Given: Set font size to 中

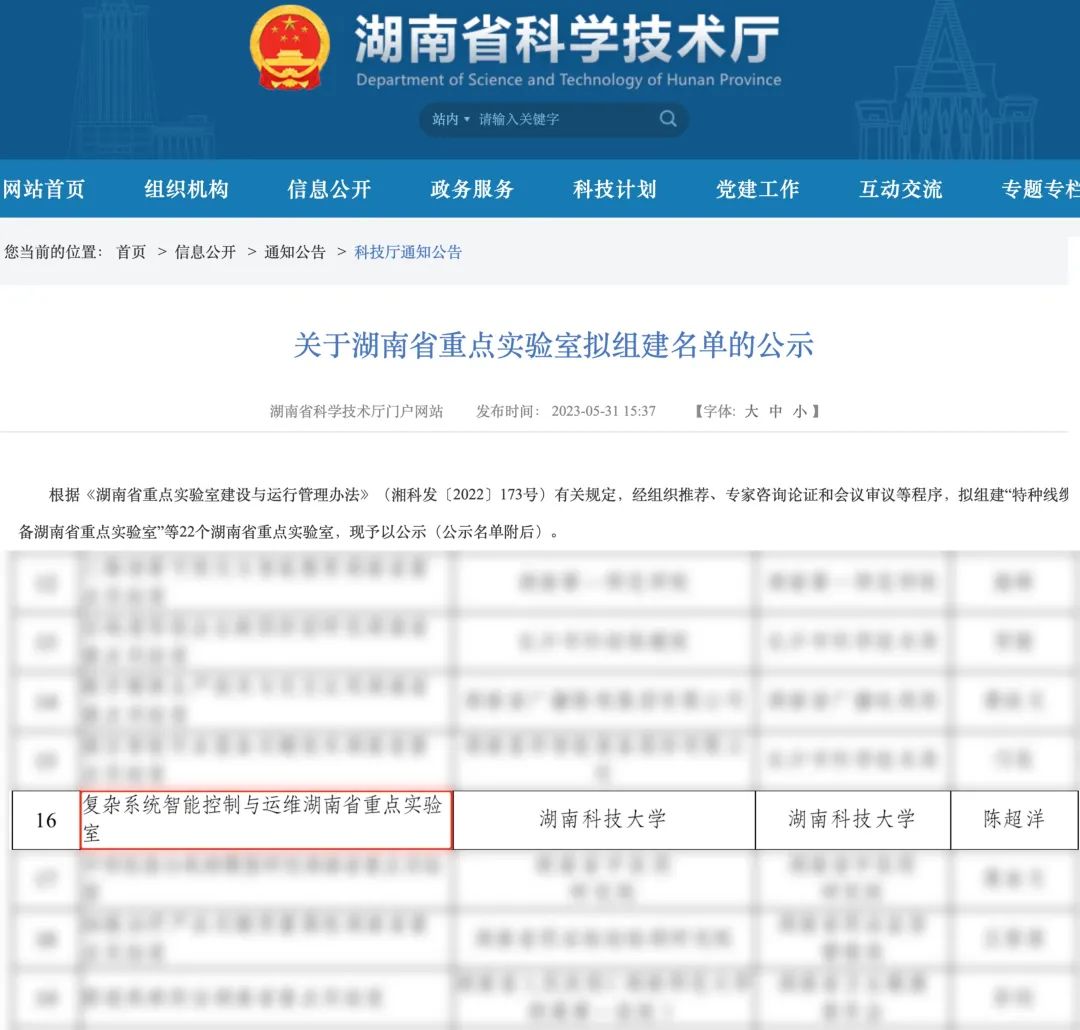Looking at the screenshot, I should click(776, 411).
